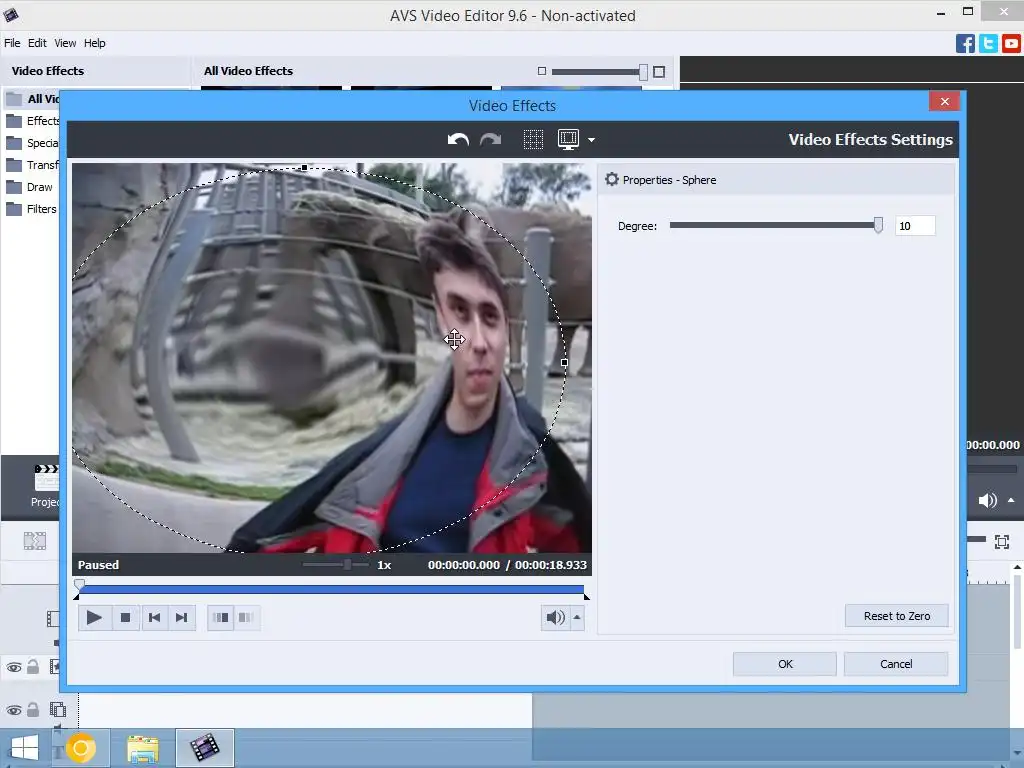This screenshot has height=768, width=1024.
Task: Click the previous scene button
Action: tap(221, 617)
